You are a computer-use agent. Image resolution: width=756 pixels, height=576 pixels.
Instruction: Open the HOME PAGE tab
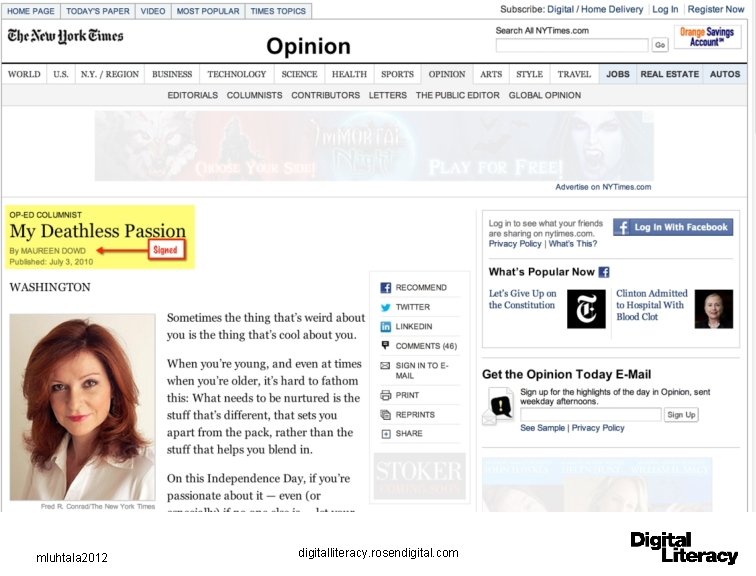(x=31, y=11)
